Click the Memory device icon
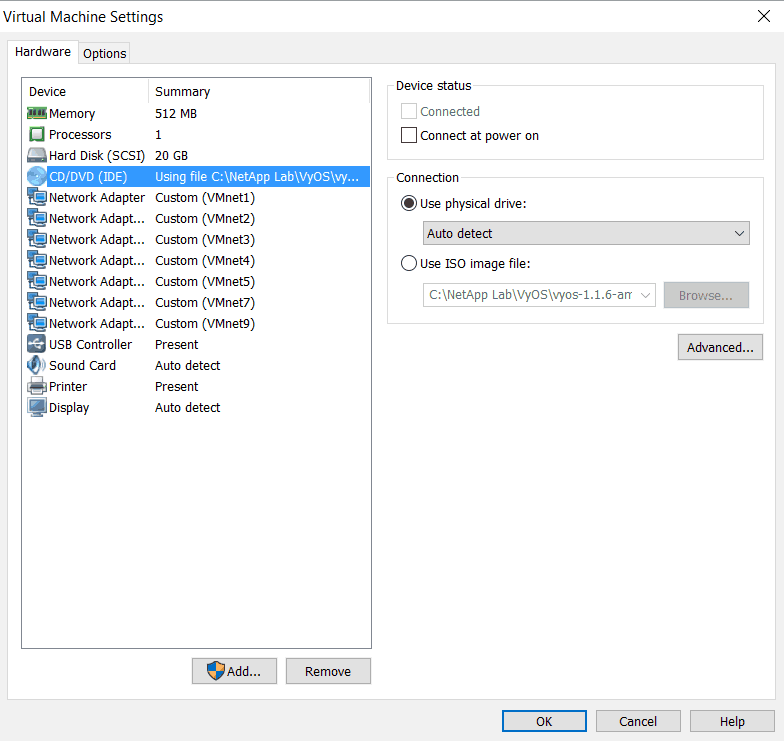Viewport: 784px width, 741px height. (x=37, y=114)
